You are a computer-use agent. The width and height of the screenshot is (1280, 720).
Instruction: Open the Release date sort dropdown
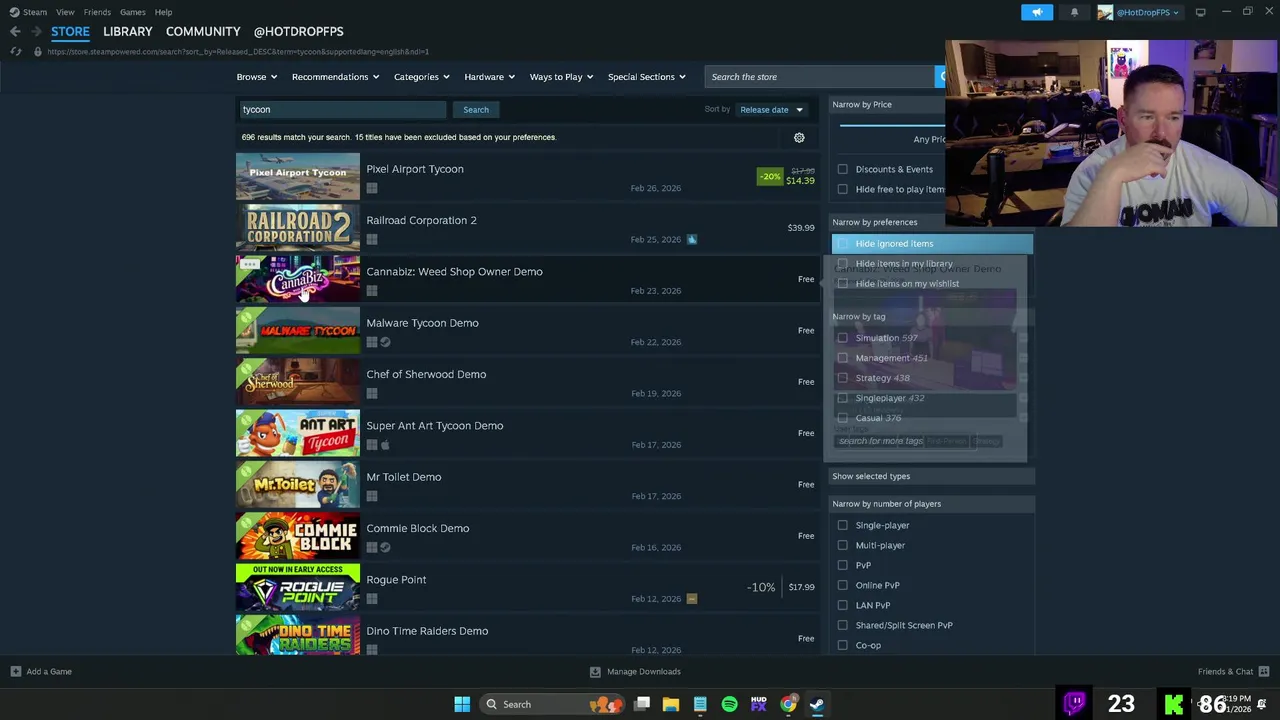(771, 110)
